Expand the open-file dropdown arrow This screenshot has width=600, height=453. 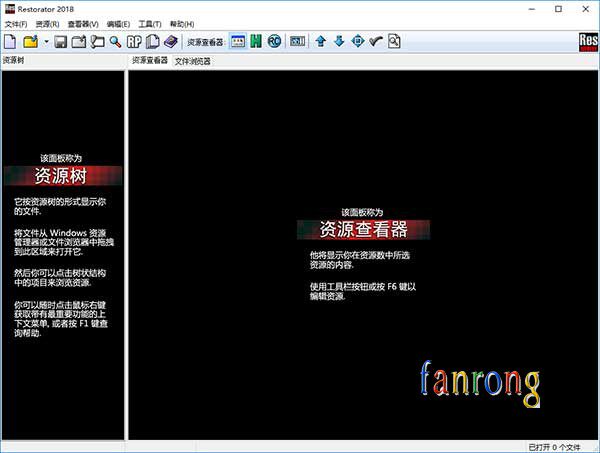46,41
